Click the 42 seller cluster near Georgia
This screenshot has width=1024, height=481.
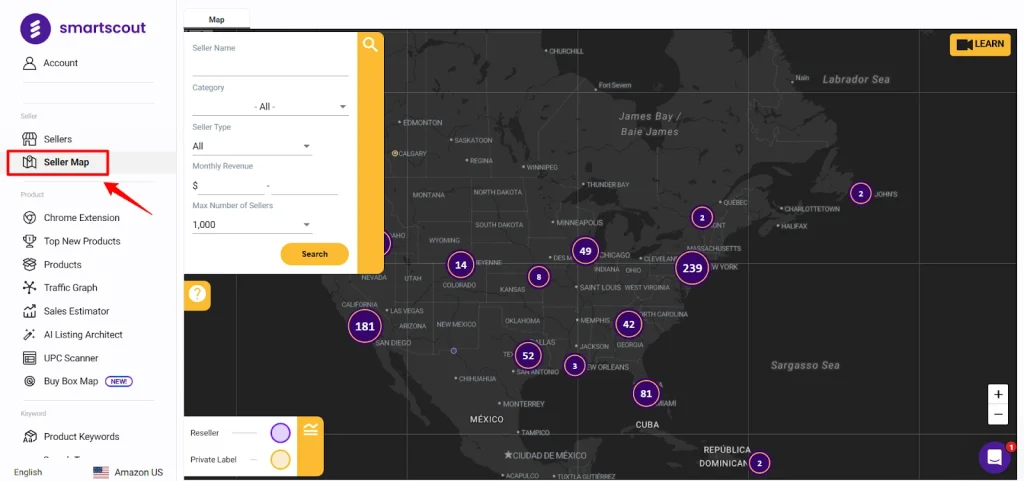coord(628,324)
